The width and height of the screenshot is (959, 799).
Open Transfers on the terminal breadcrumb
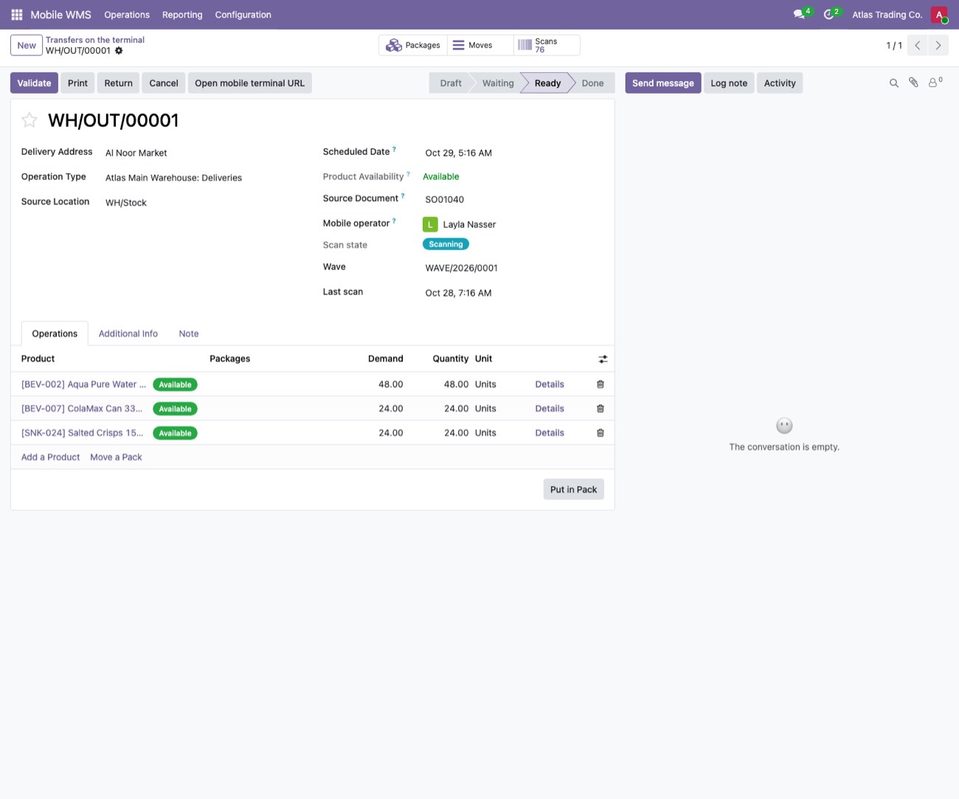[95, 40]
